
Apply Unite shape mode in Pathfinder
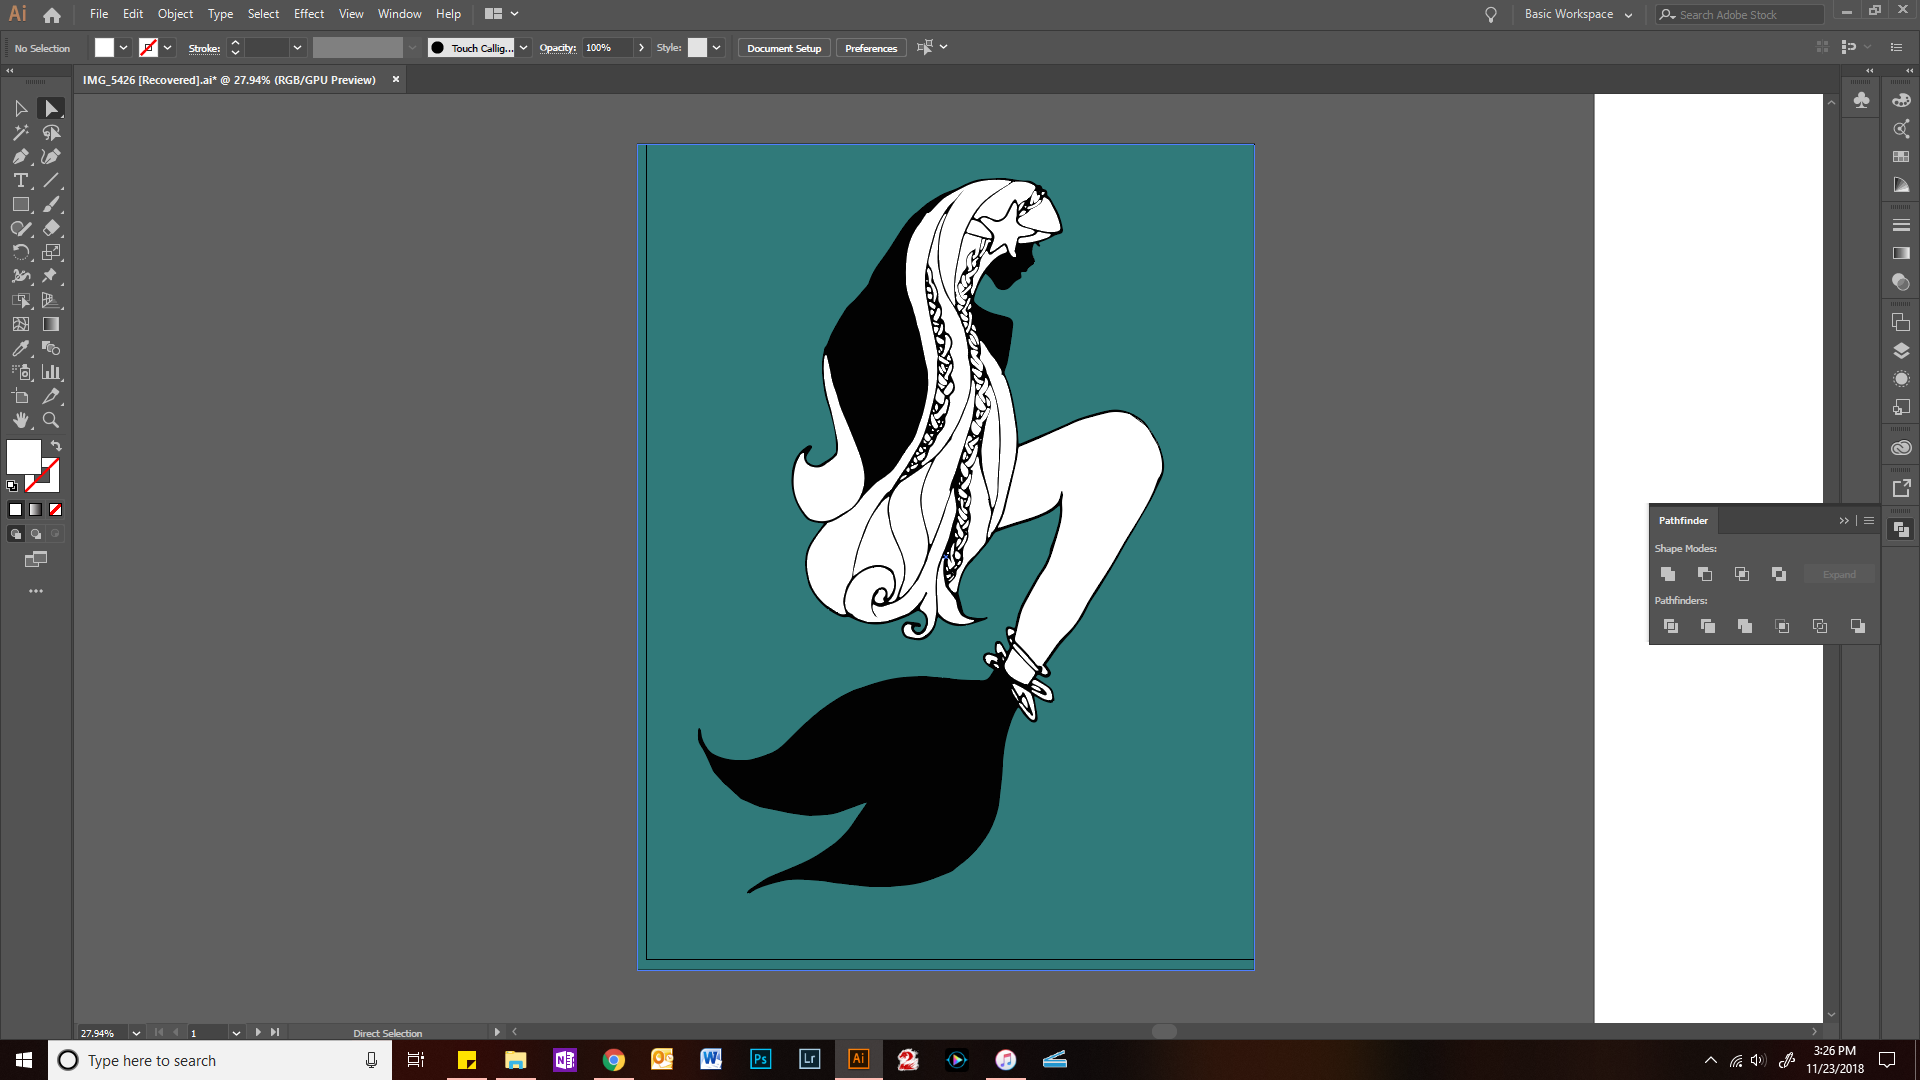(x=1668, y=574)
